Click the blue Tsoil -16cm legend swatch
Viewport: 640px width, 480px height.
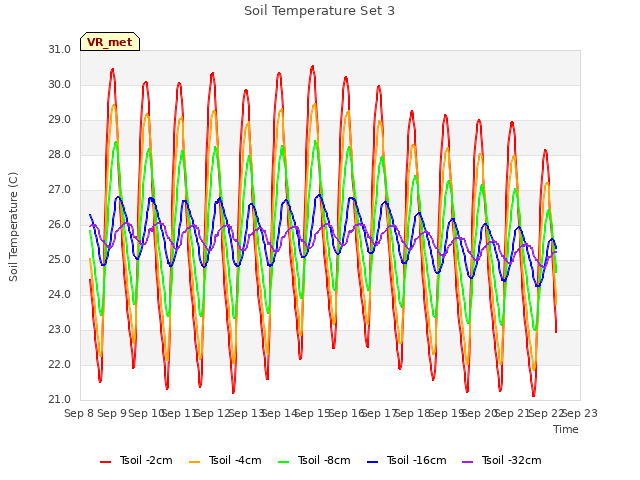tap(373, 462)
